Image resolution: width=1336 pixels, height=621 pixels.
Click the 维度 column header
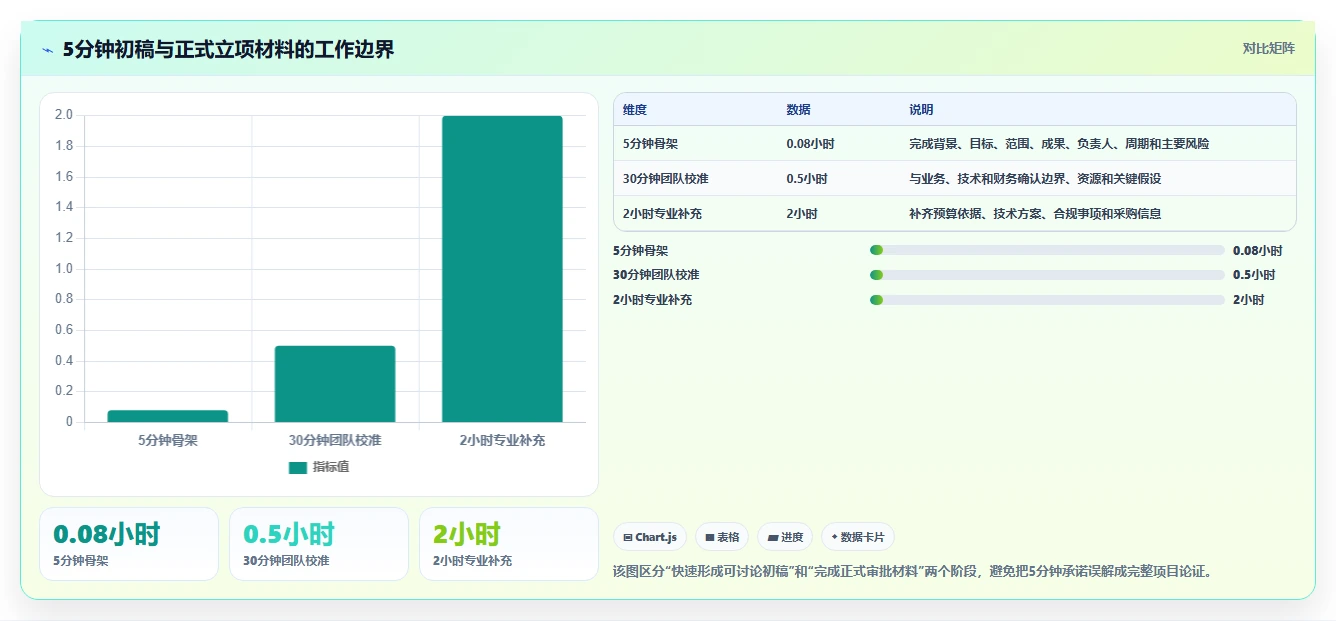(635, 110)
